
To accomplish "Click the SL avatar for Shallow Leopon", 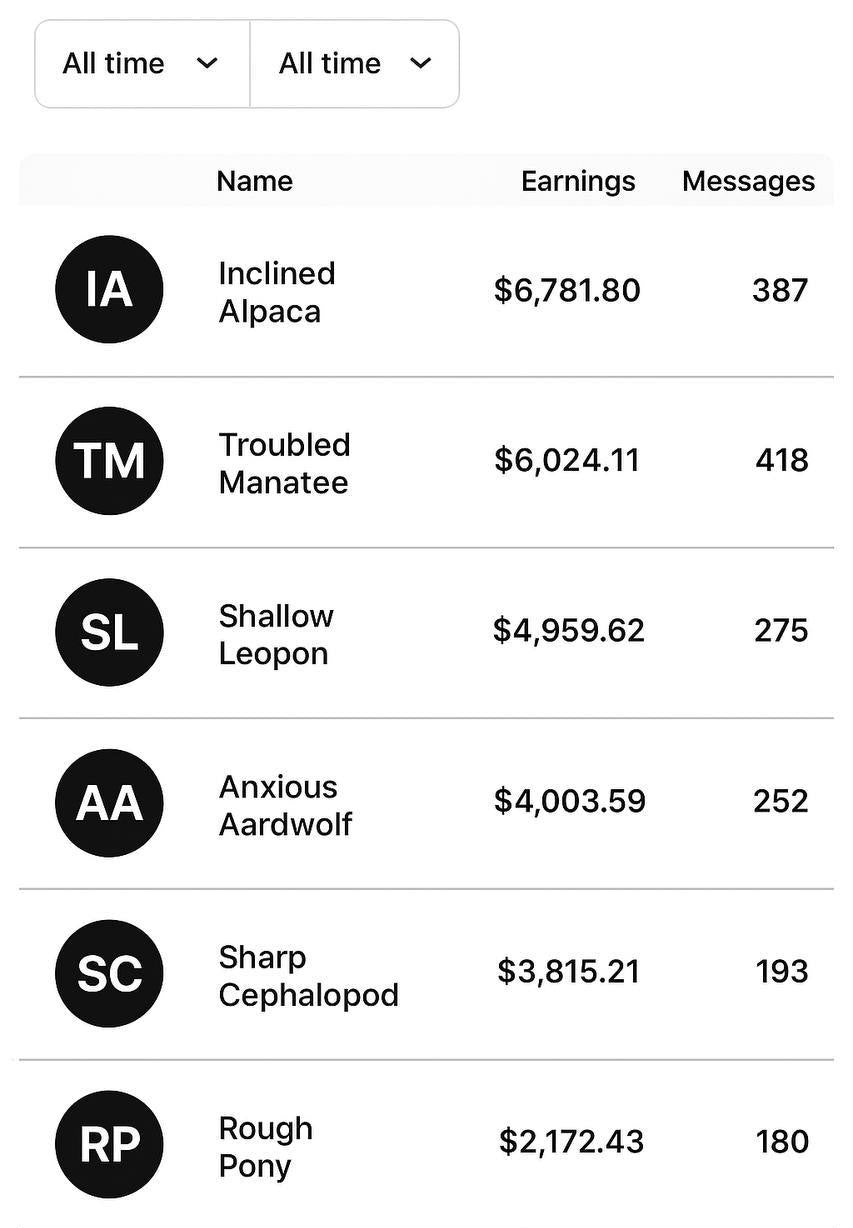I will 109,632.
